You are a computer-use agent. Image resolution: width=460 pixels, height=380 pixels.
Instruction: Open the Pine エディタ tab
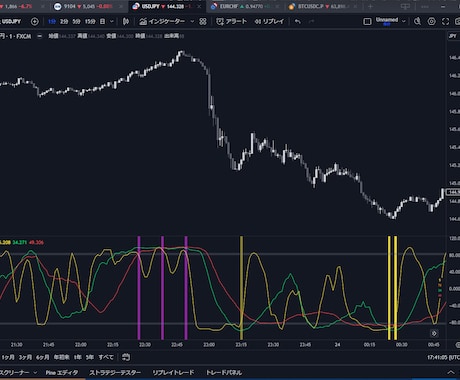pos(62,373)
